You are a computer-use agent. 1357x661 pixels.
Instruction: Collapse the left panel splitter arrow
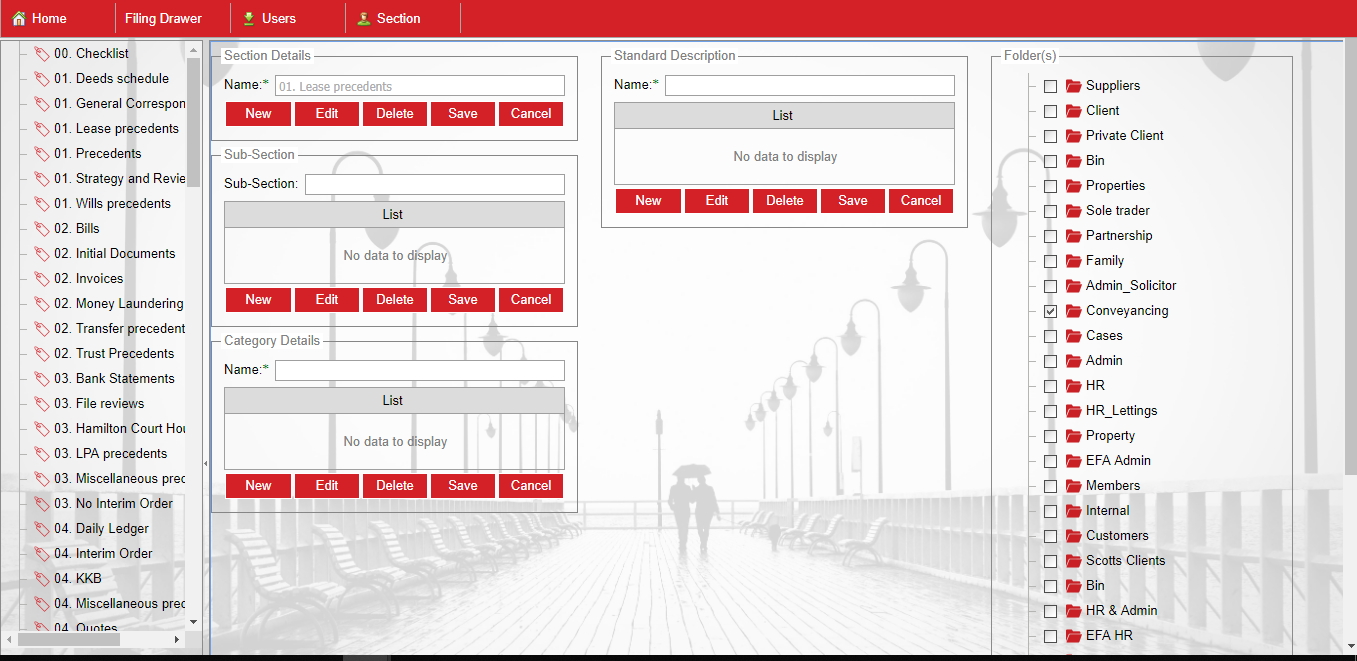click(205, 463)
